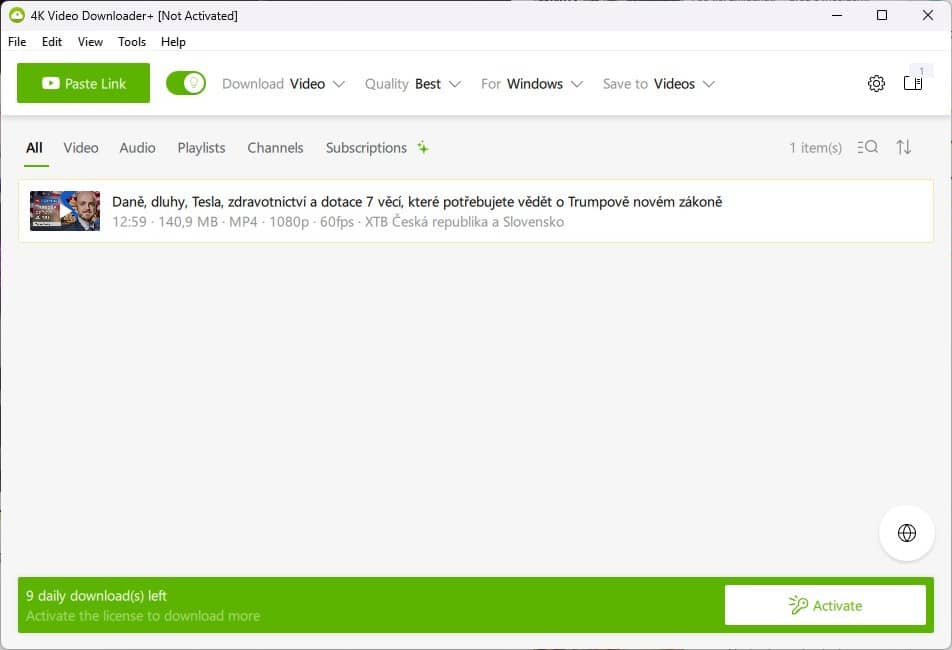Image resolution: width=952 pixels, height=650 pixels.
Task: Open the Tools menu
Action: tap(132, 42)
